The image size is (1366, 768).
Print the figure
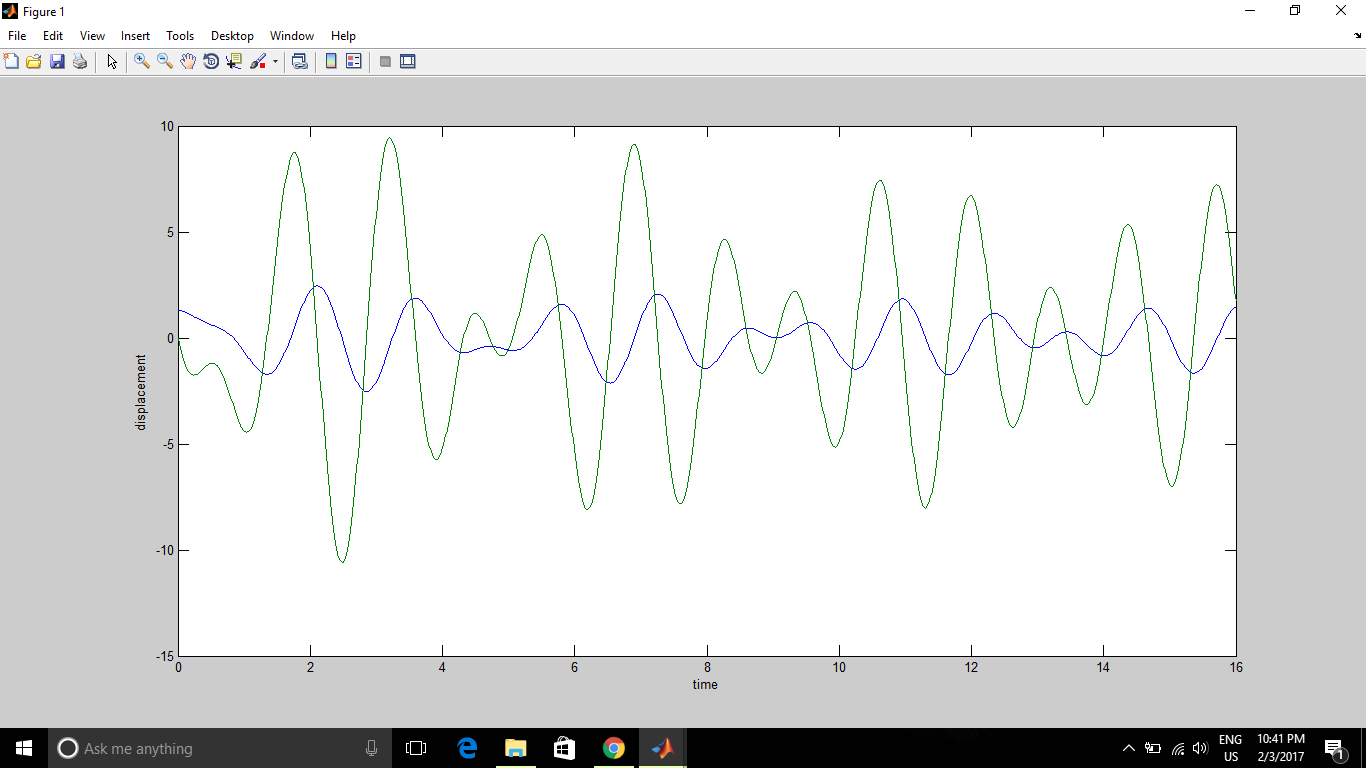tap(79, 61)
